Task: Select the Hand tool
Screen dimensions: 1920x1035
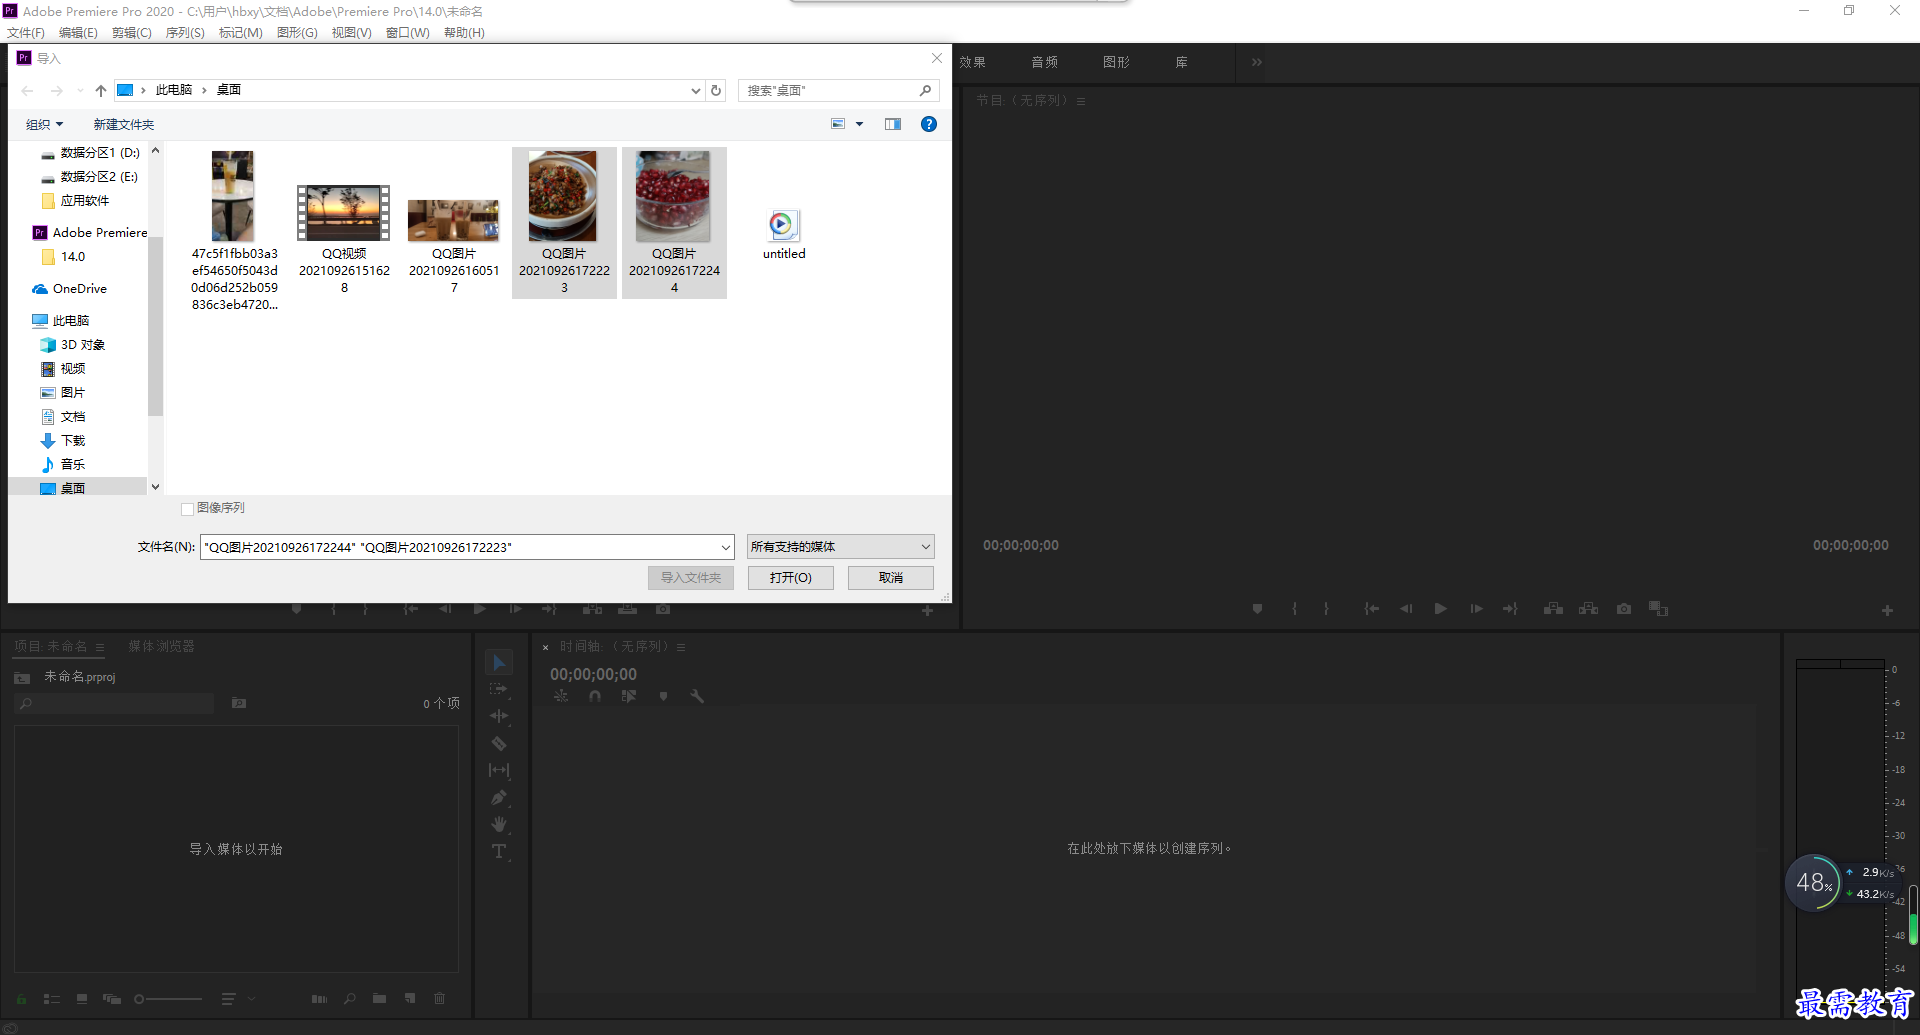Action: coord(499,824)
